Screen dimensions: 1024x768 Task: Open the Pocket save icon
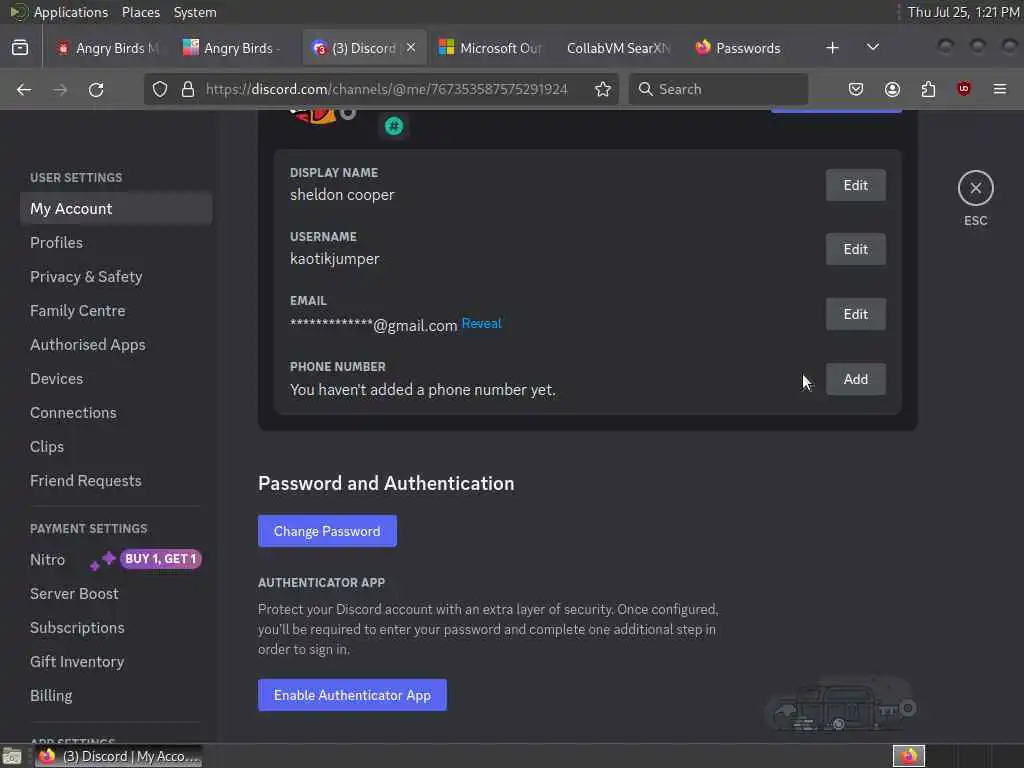point(856,89)
